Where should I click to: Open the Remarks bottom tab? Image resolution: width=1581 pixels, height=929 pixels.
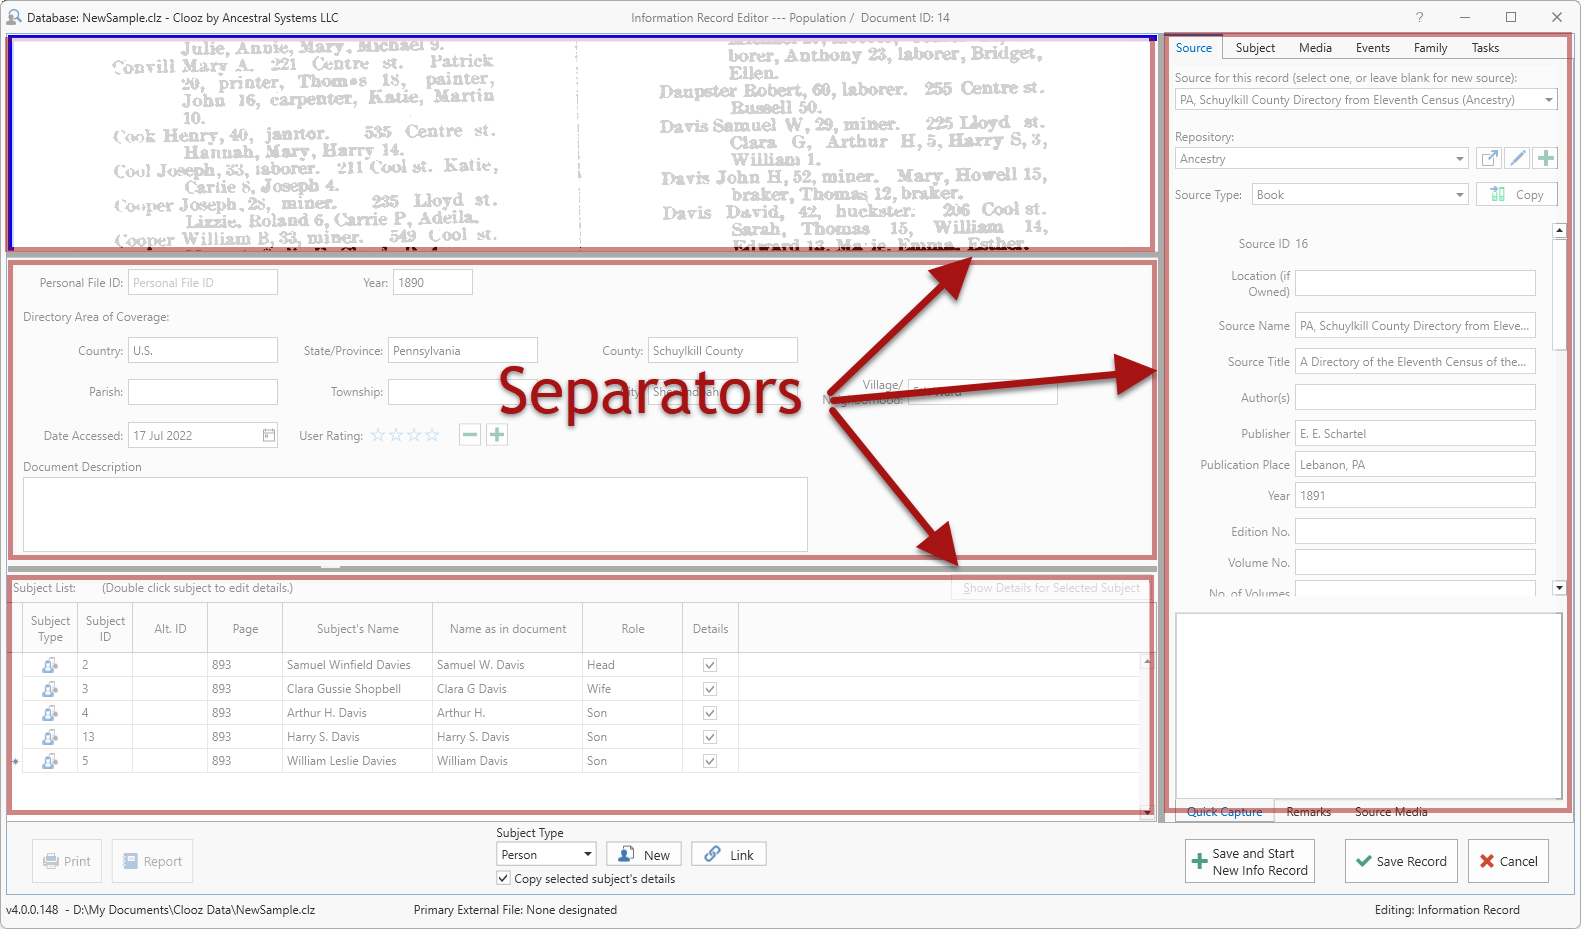1308,812
